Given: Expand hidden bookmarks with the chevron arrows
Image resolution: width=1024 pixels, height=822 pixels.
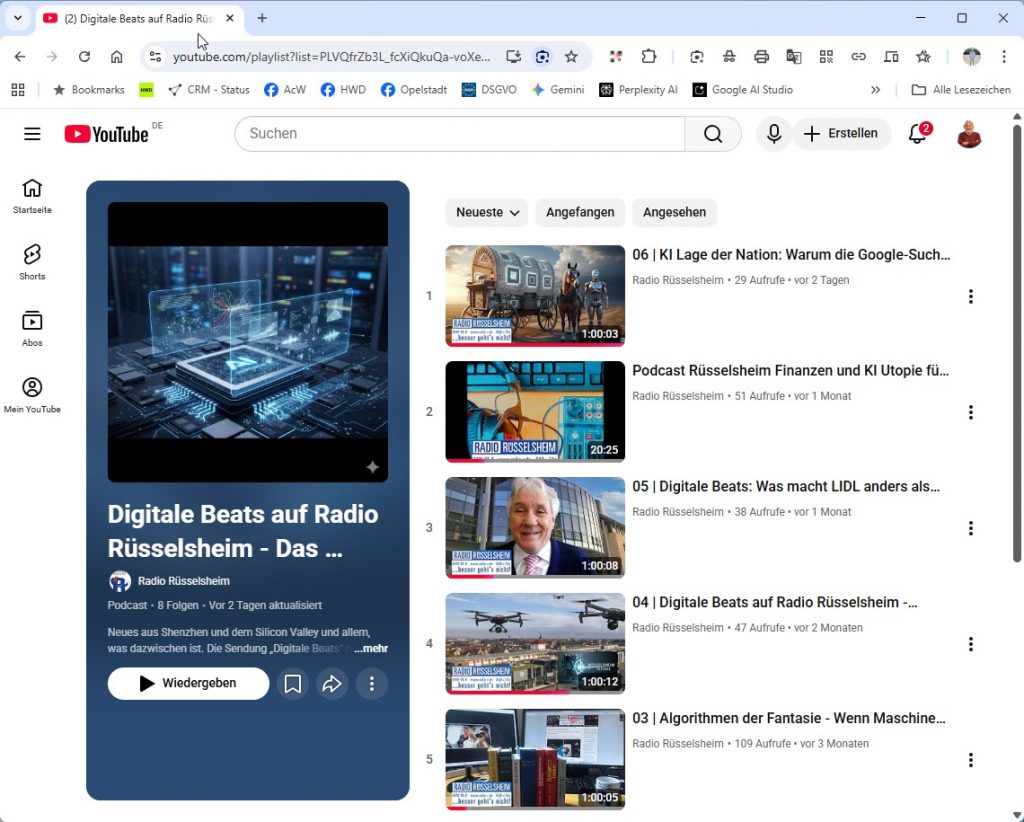Looking at the screenshot, I should (x=875, y=89).
